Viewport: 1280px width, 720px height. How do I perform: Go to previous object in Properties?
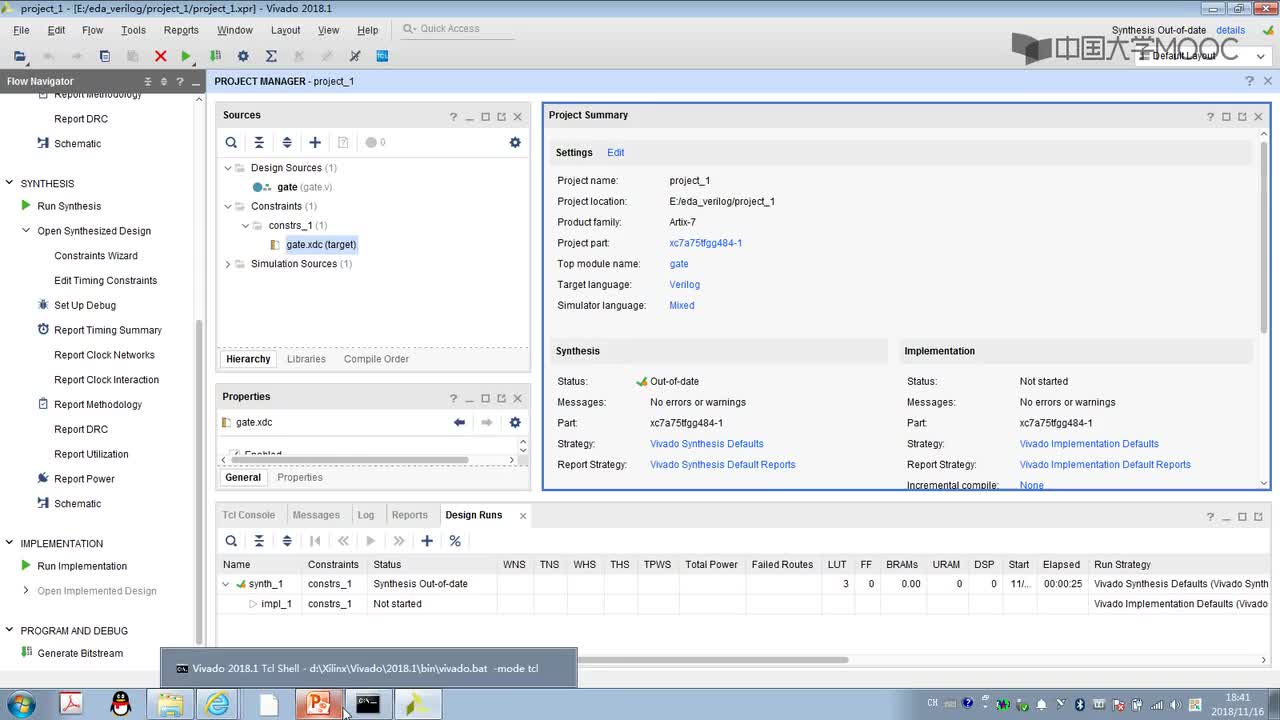pos(459,422)
